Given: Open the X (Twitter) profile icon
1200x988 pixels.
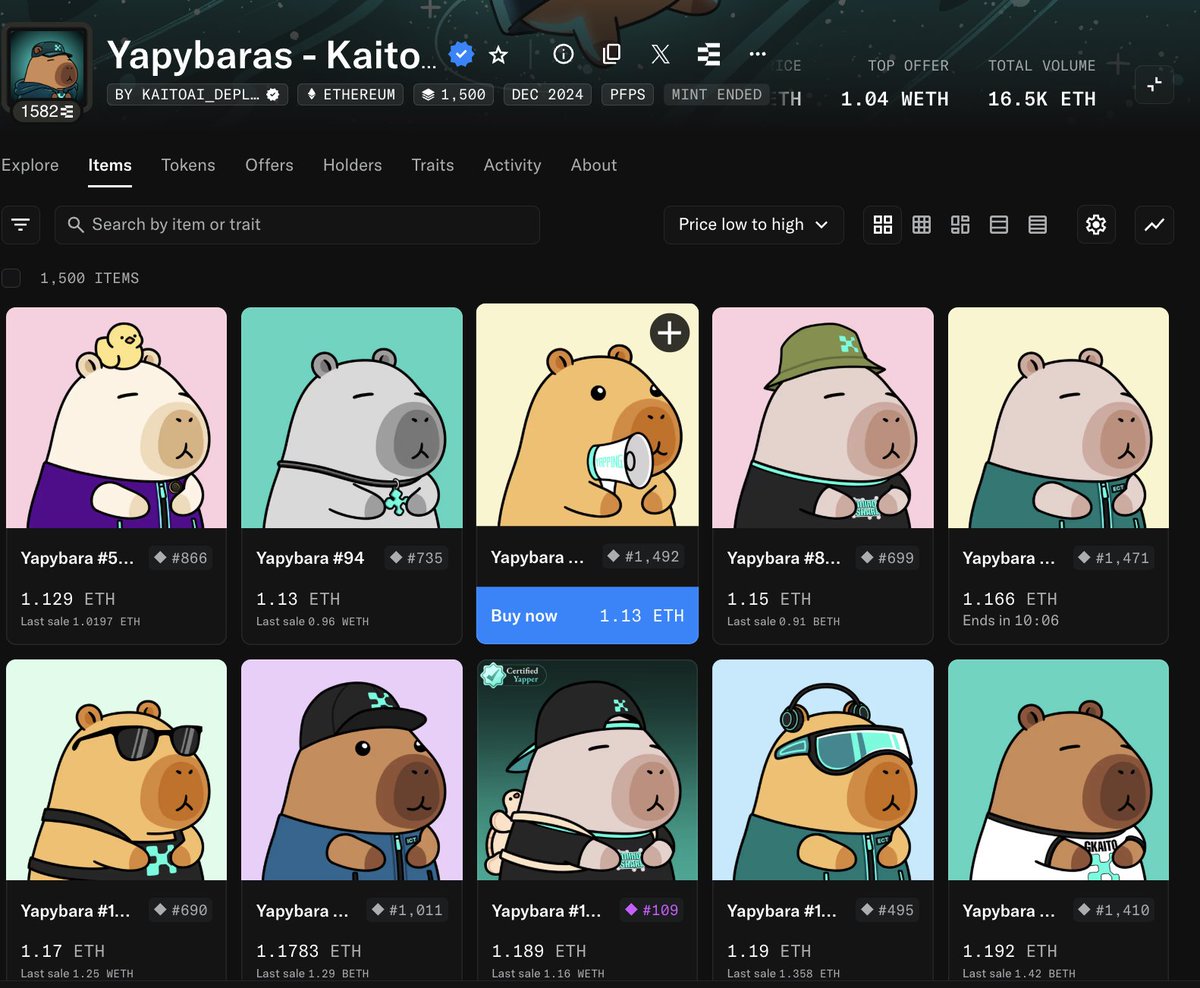Looking at the screenshot, I should coord(660,54).
